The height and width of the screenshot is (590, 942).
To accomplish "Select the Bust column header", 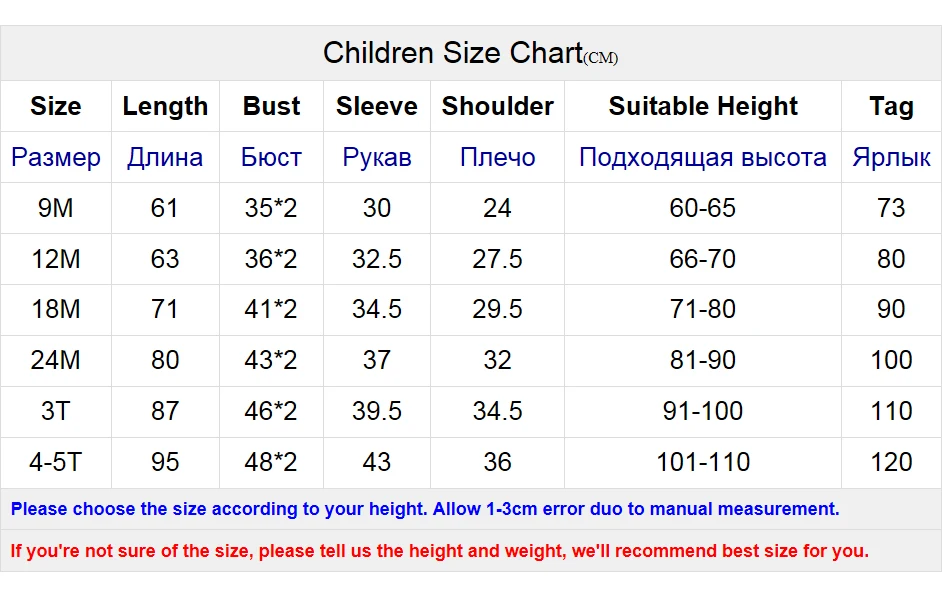I will (272, 106).
